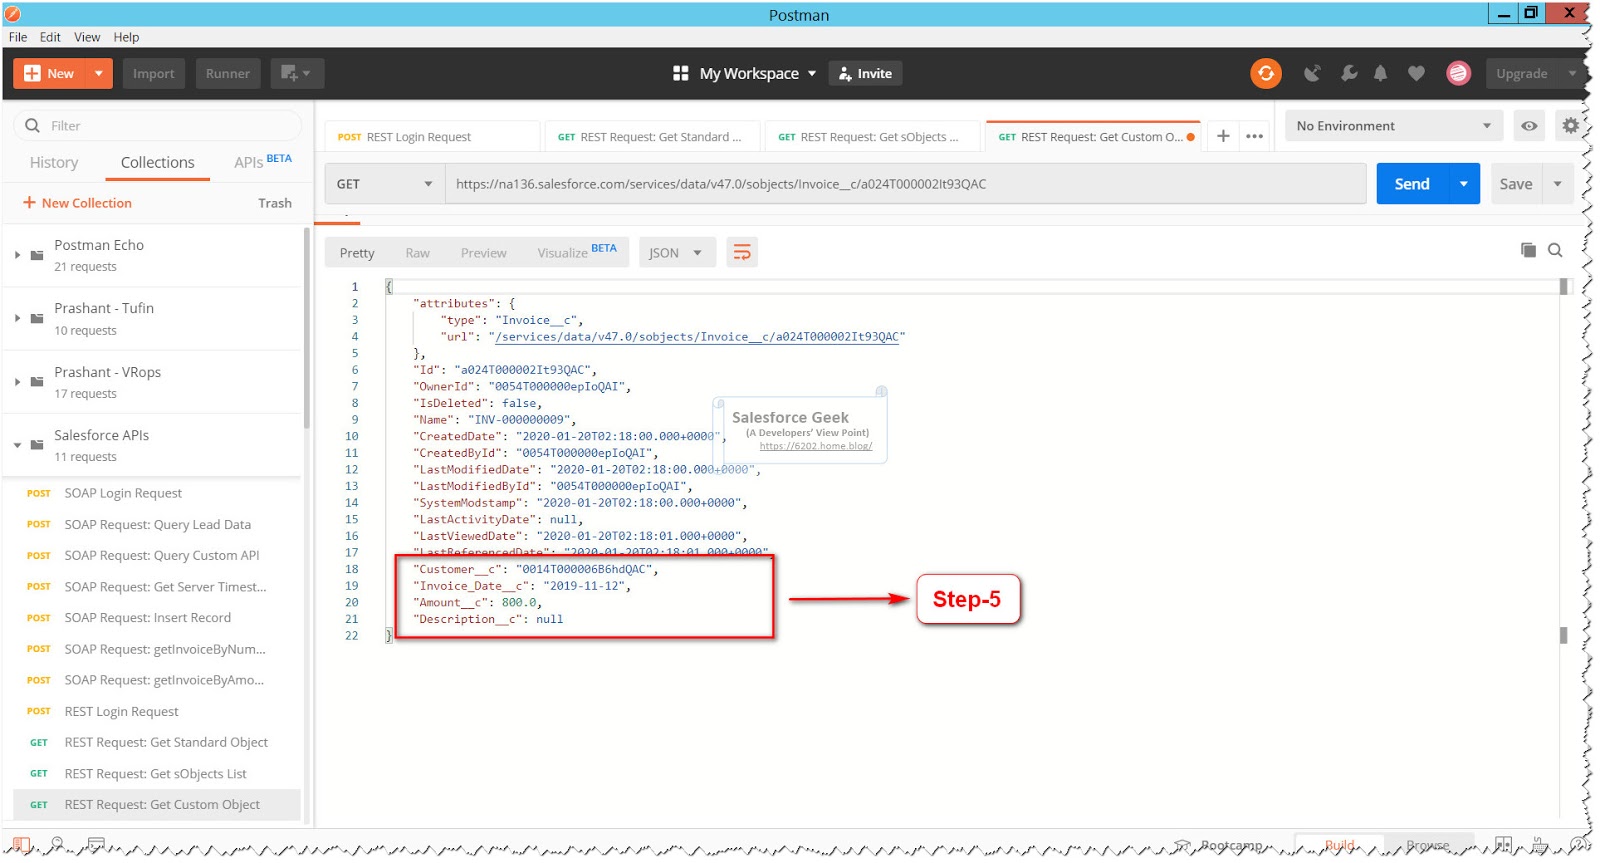The height and width of the screenshot is (863, 1600).
Task: Select the REST Login Request tab
Action: point(432,136)
